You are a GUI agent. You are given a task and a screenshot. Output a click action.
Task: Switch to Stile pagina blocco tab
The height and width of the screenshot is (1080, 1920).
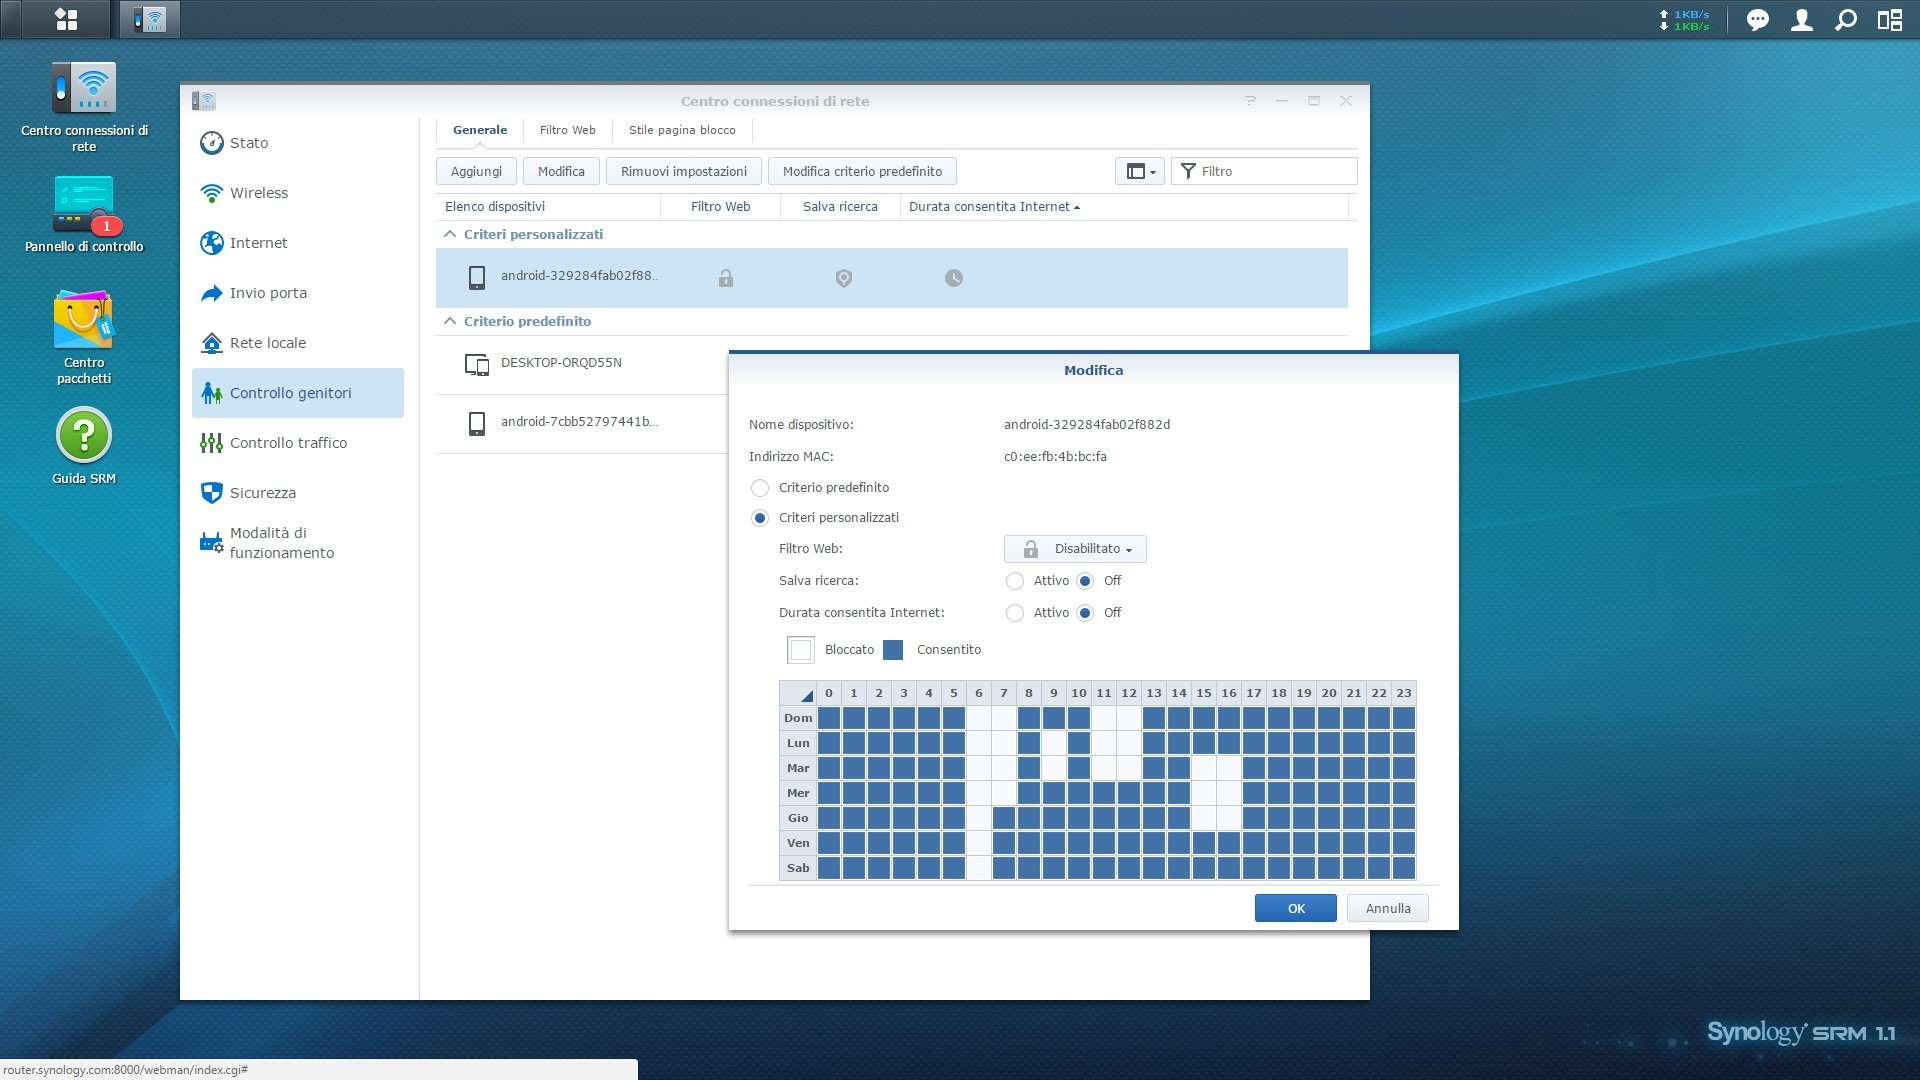681,130
